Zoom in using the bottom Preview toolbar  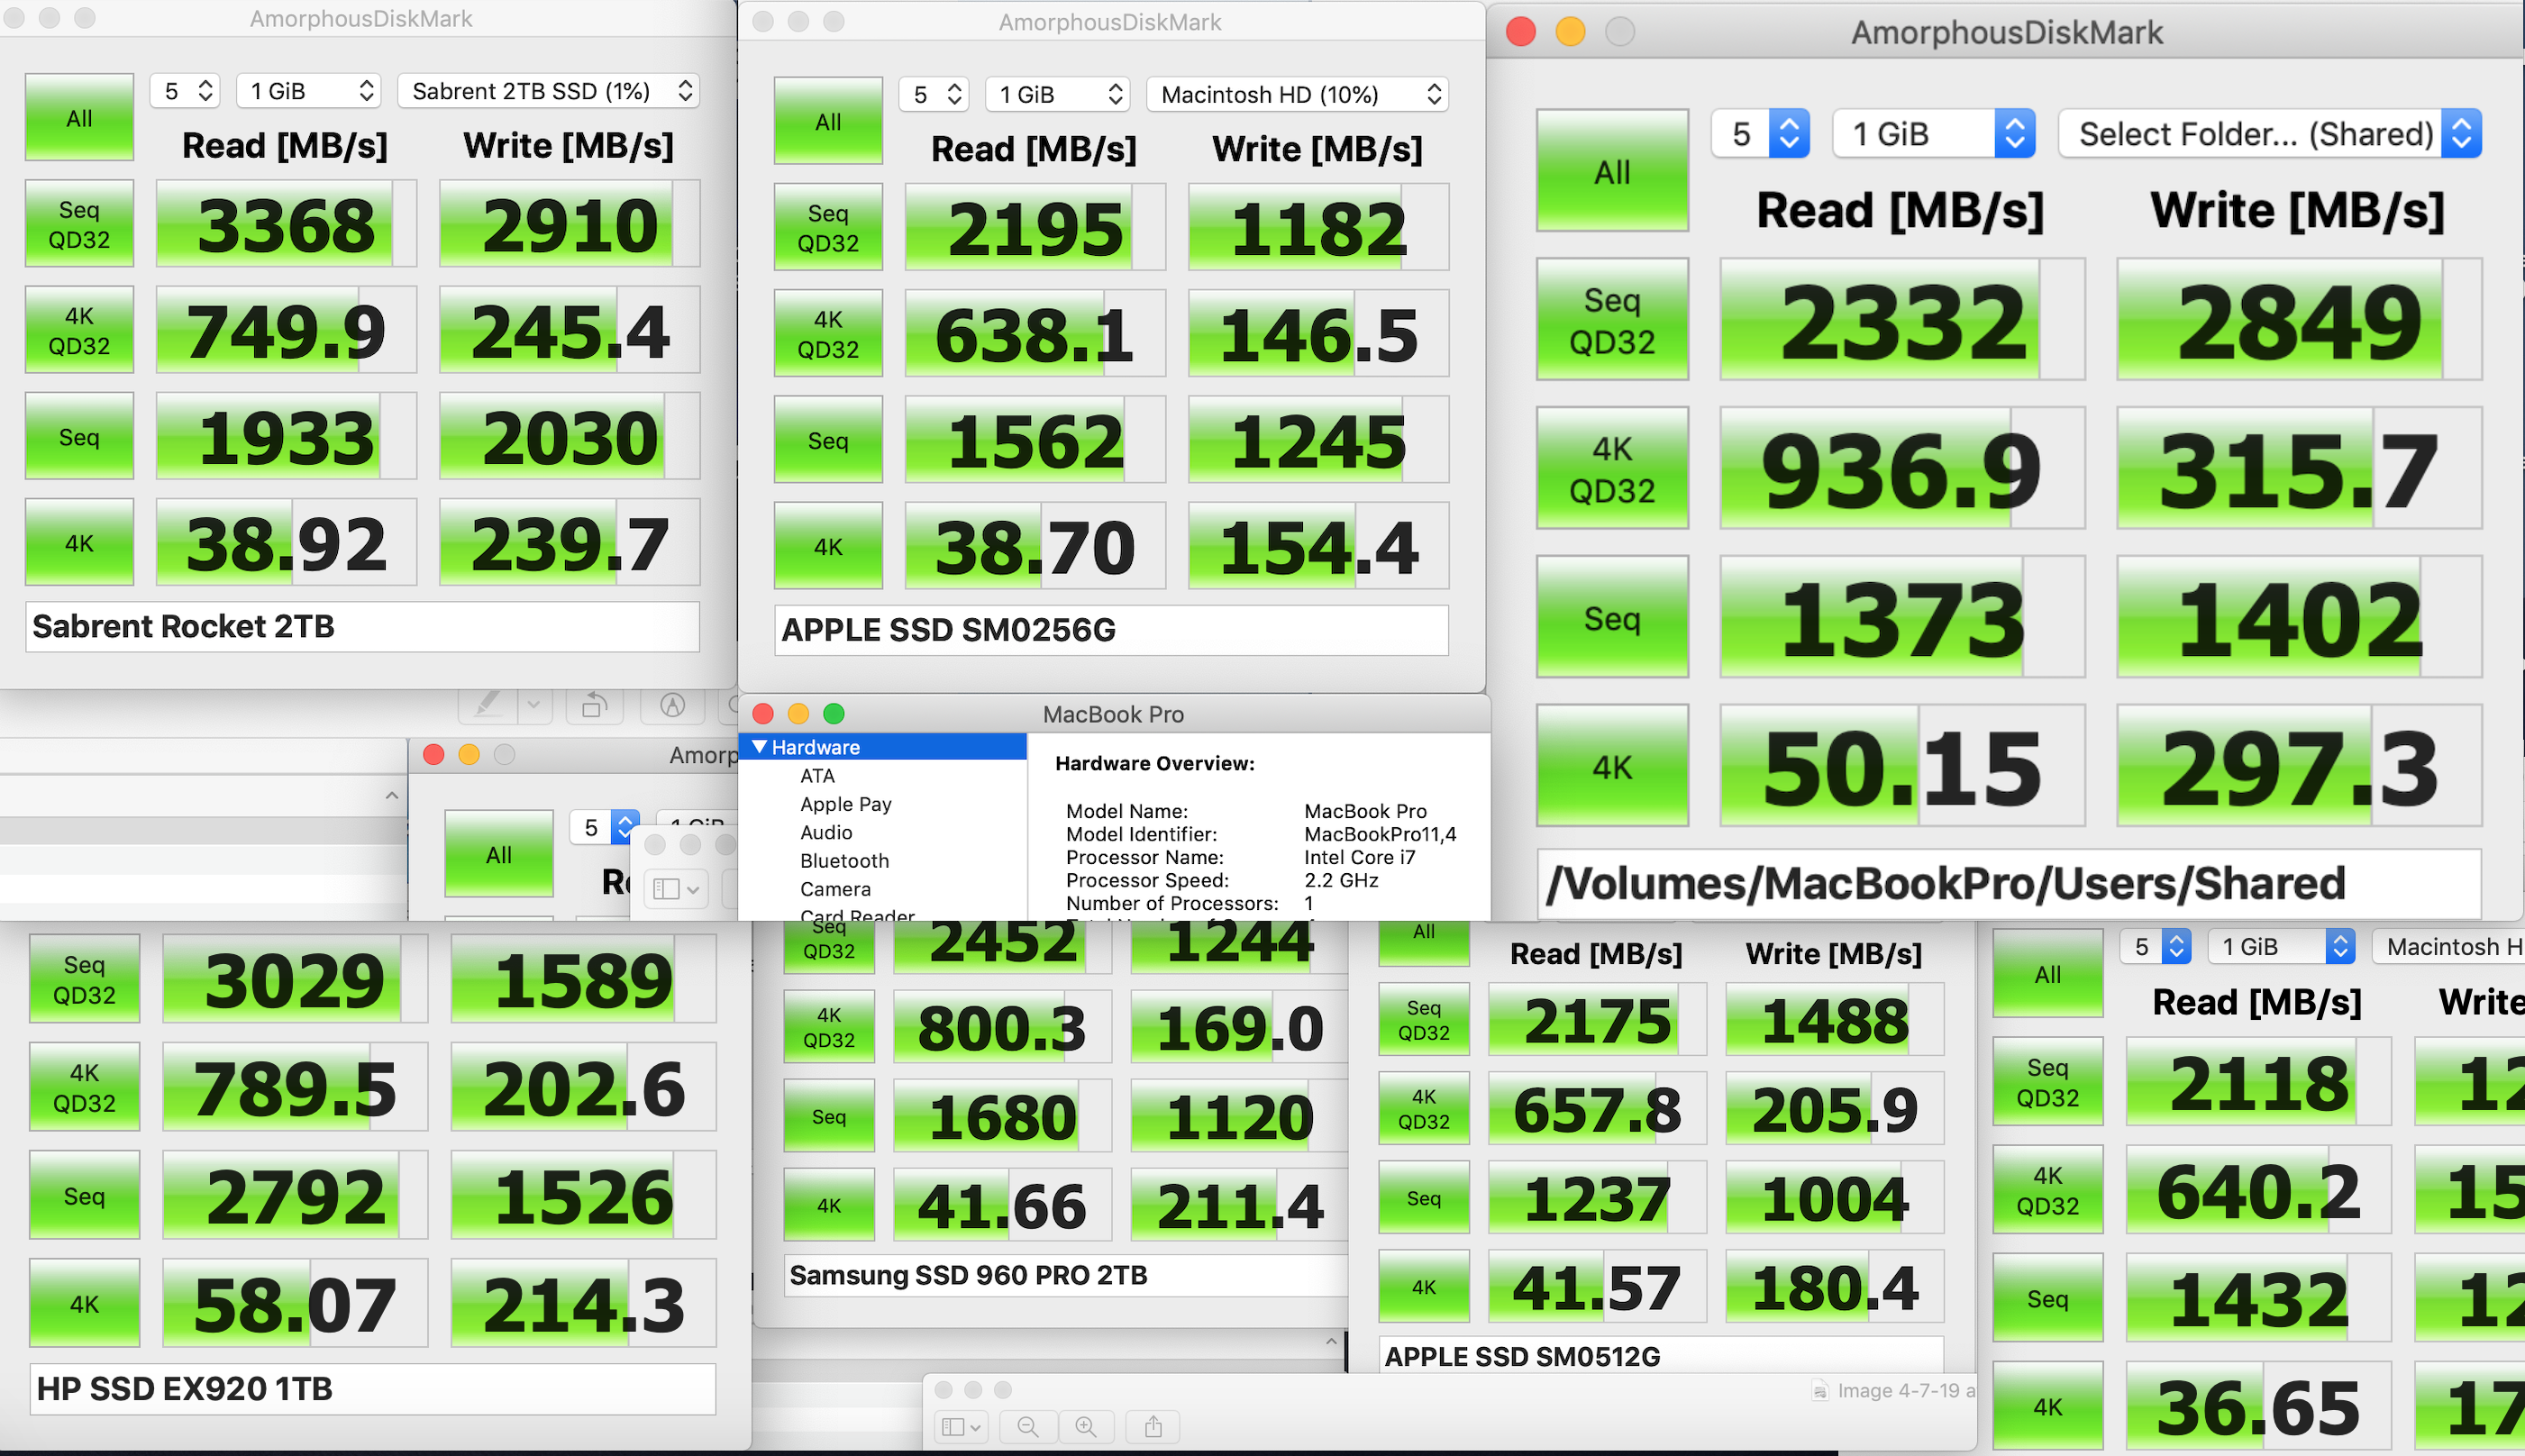click(x=1086, y=1427)
